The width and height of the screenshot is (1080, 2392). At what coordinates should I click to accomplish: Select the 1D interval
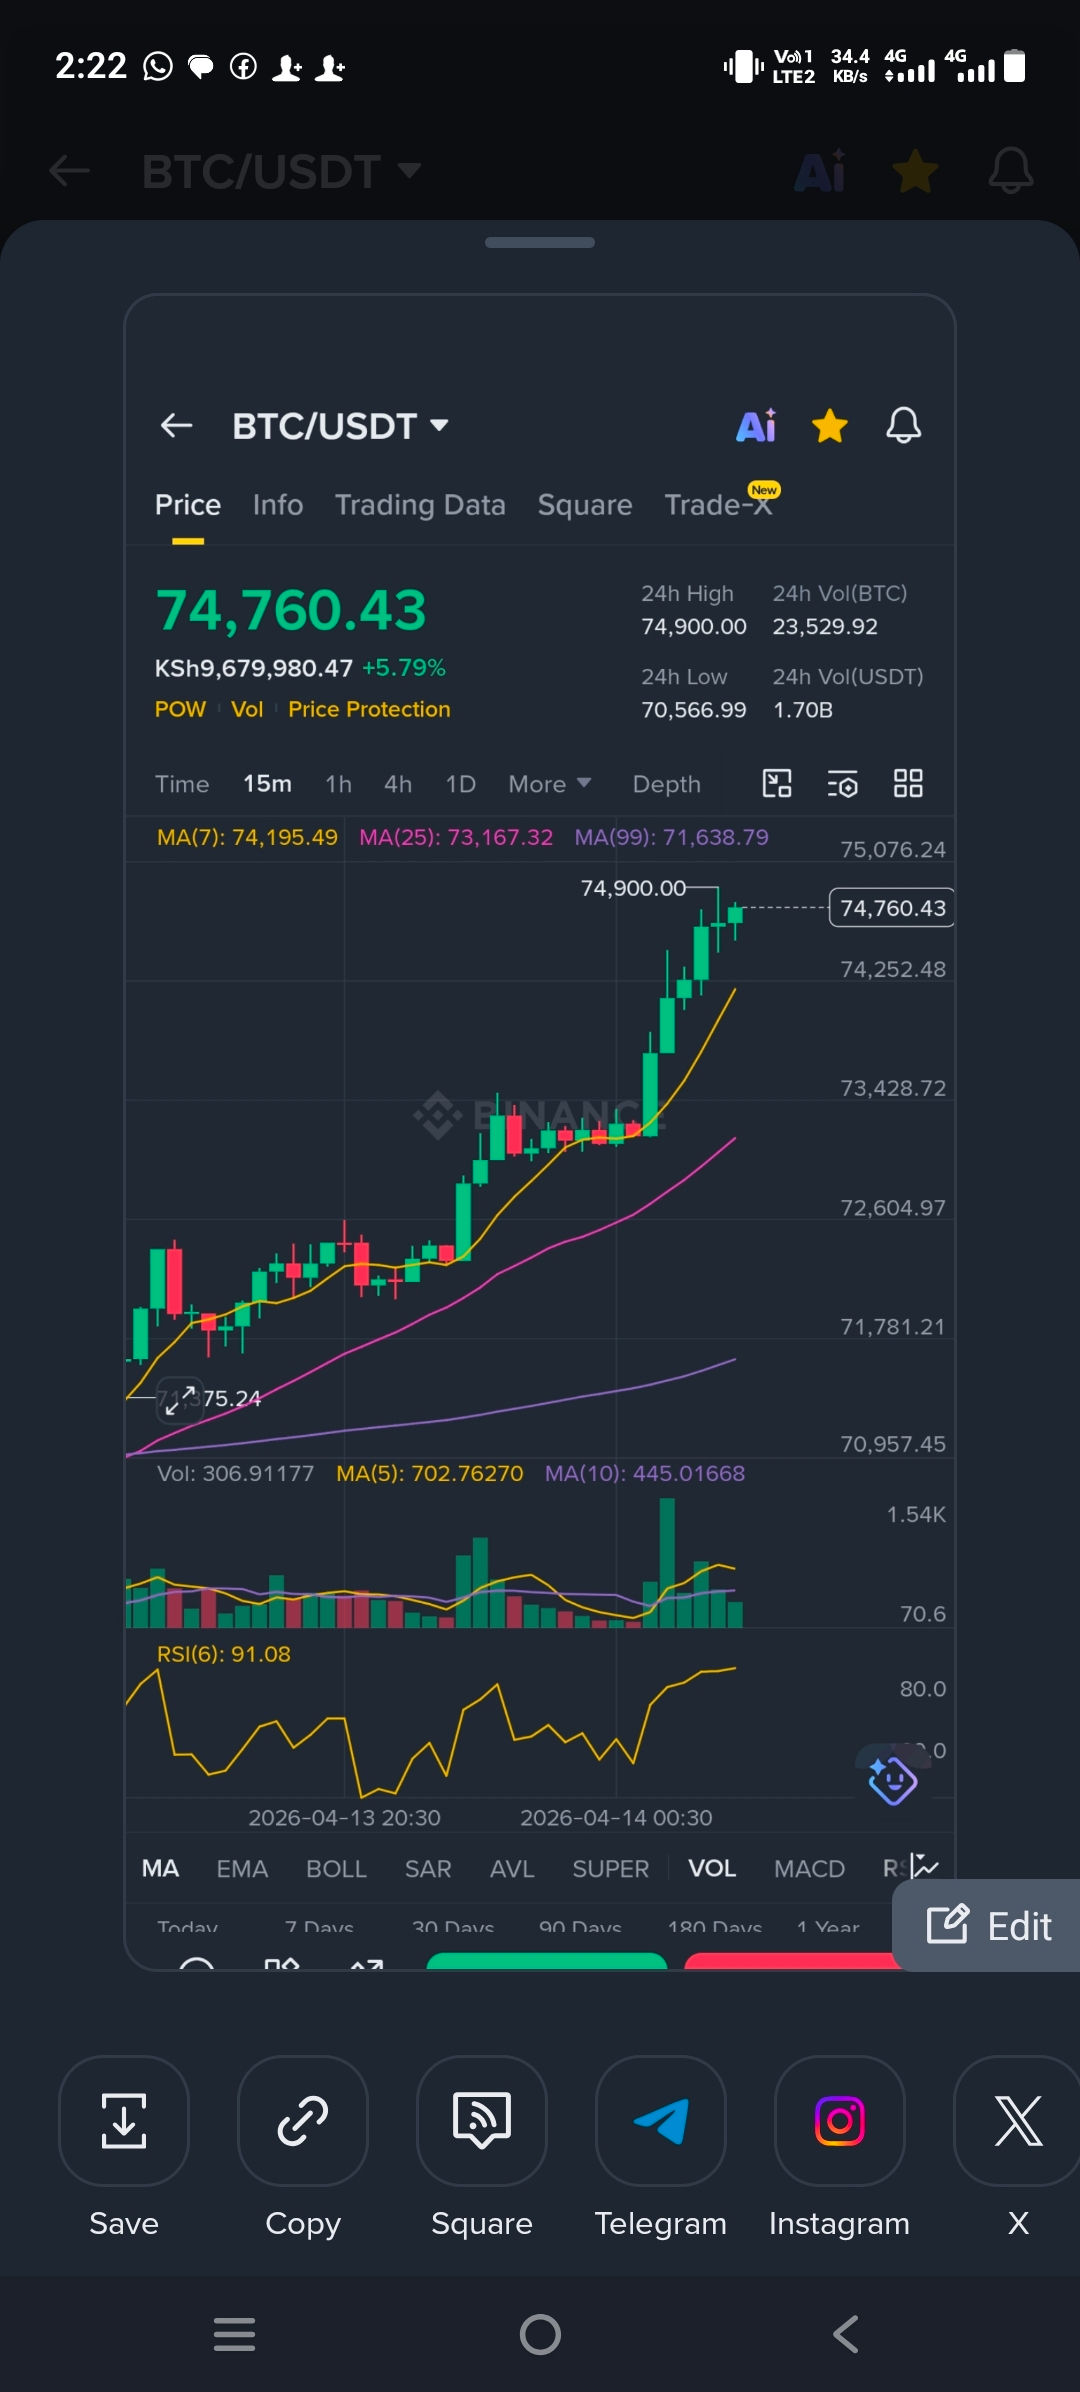460,784
